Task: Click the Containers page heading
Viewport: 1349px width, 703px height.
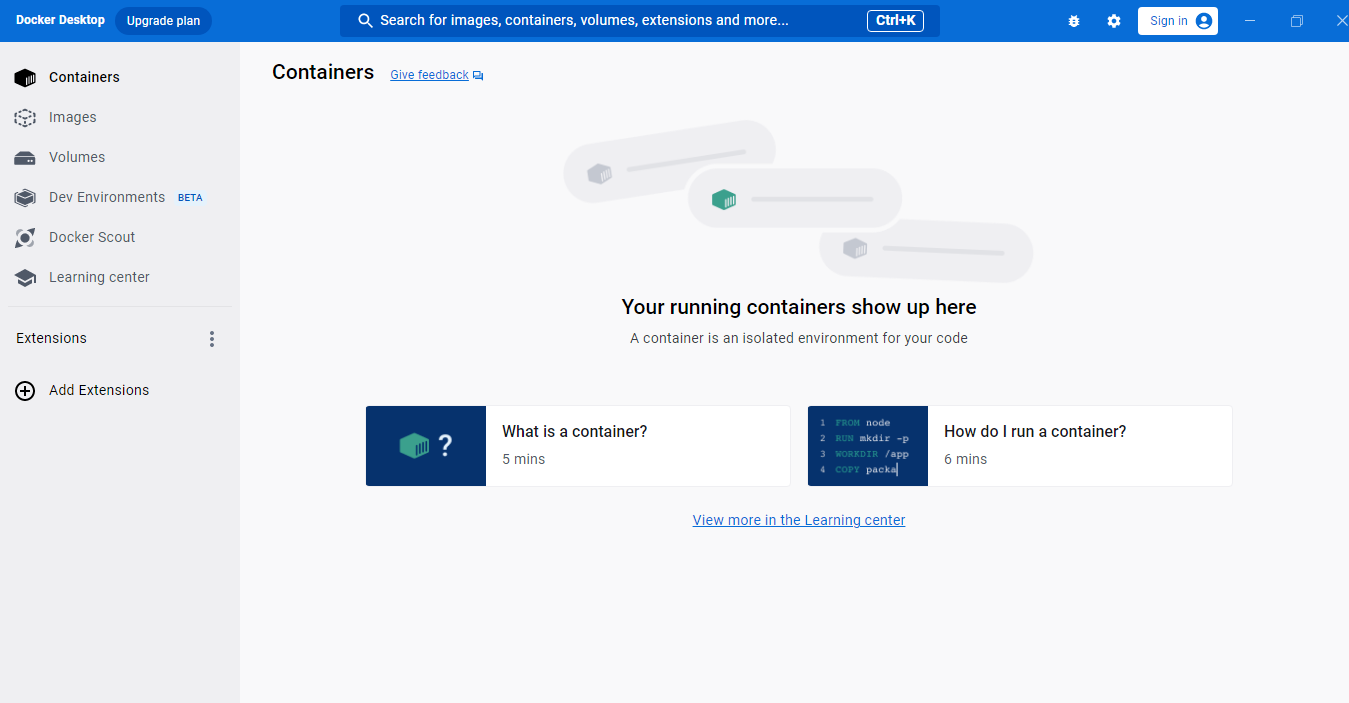Action: (x=323, y=72)
